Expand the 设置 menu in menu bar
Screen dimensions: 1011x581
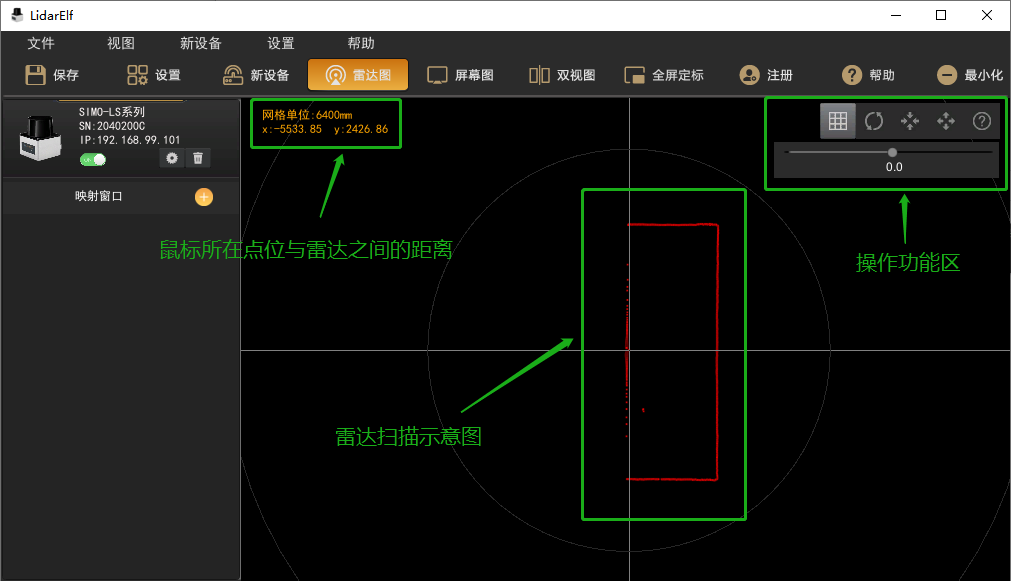point(281,43)
